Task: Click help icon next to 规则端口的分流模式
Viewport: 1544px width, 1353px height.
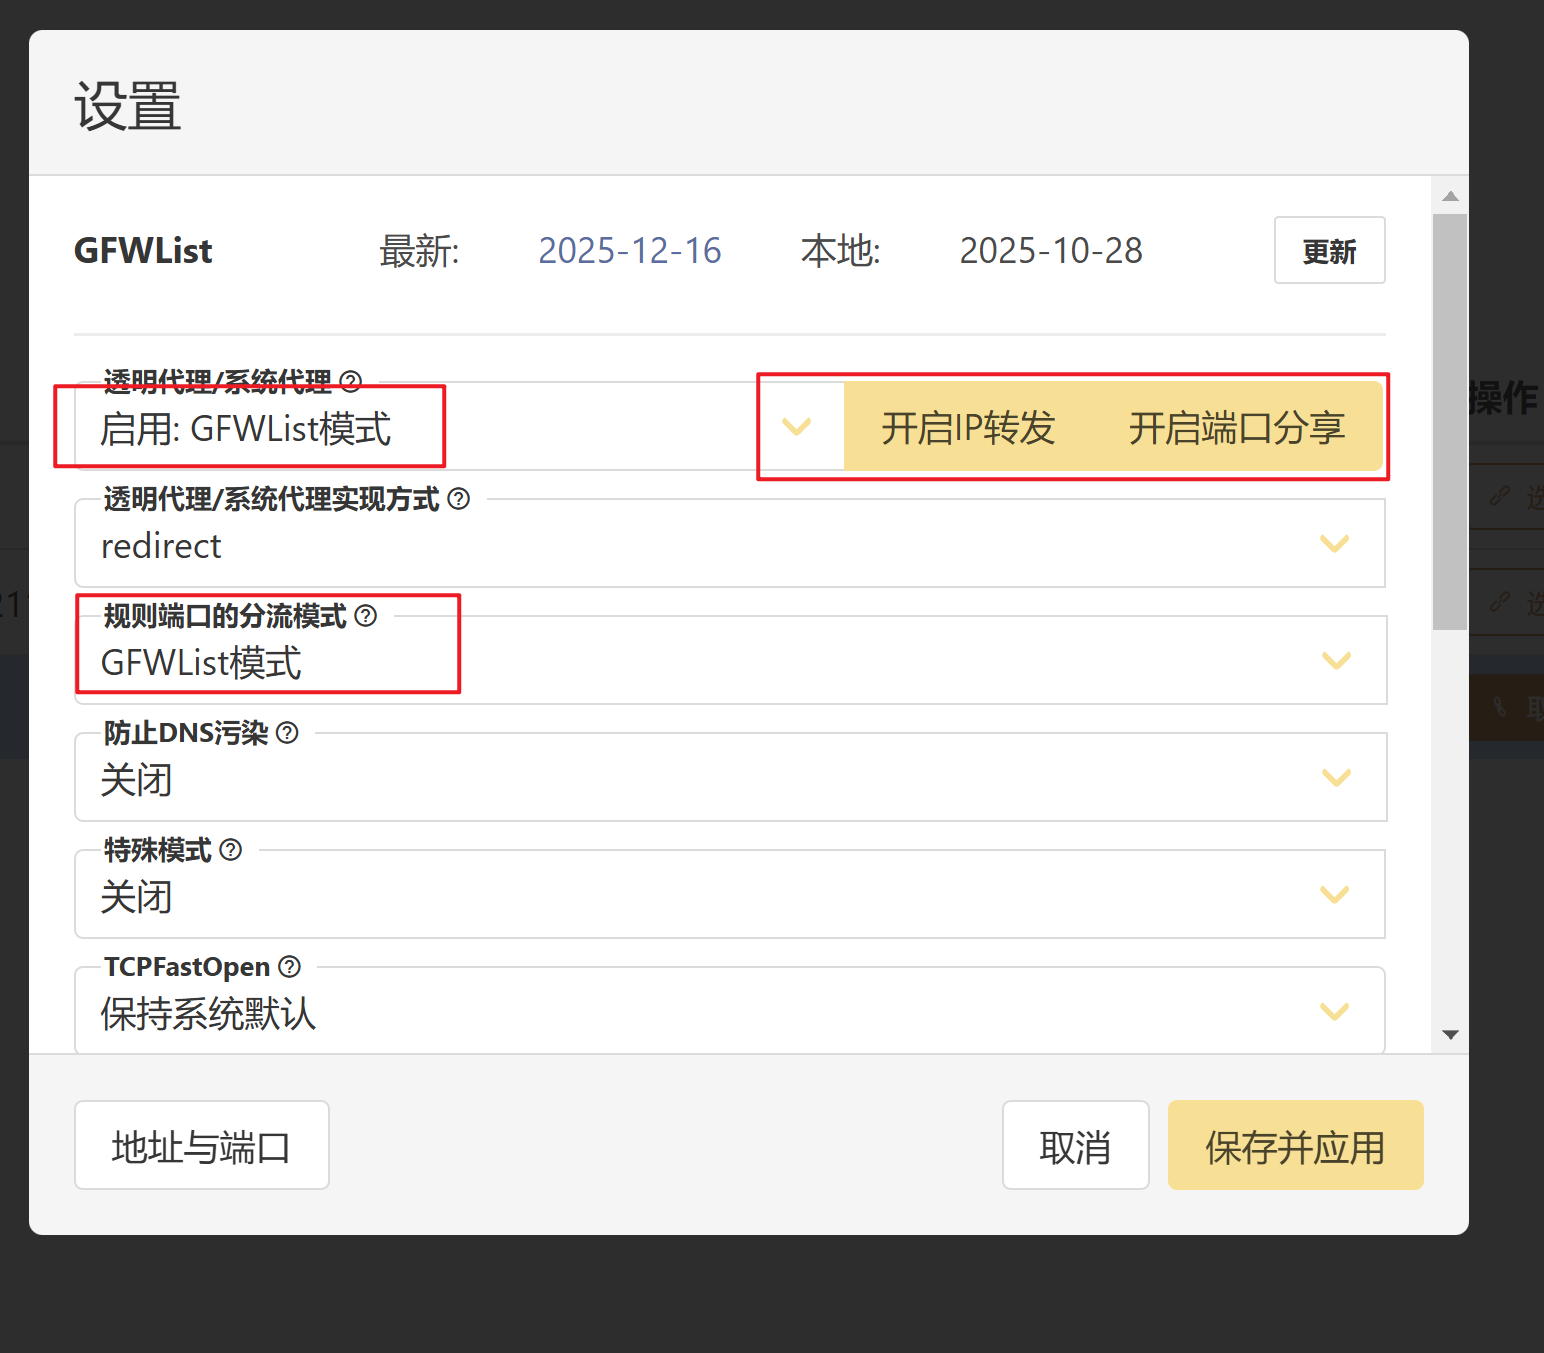Action: pos(366,615)
